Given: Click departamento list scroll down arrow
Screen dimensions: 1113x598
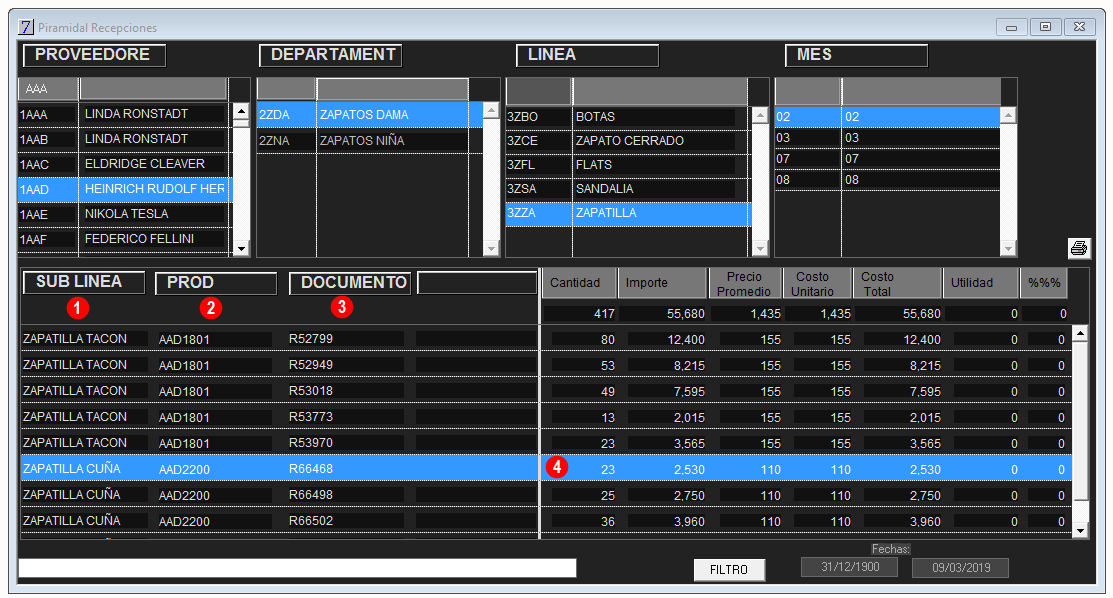Looking at the screenshot, I should coord(491,248).
